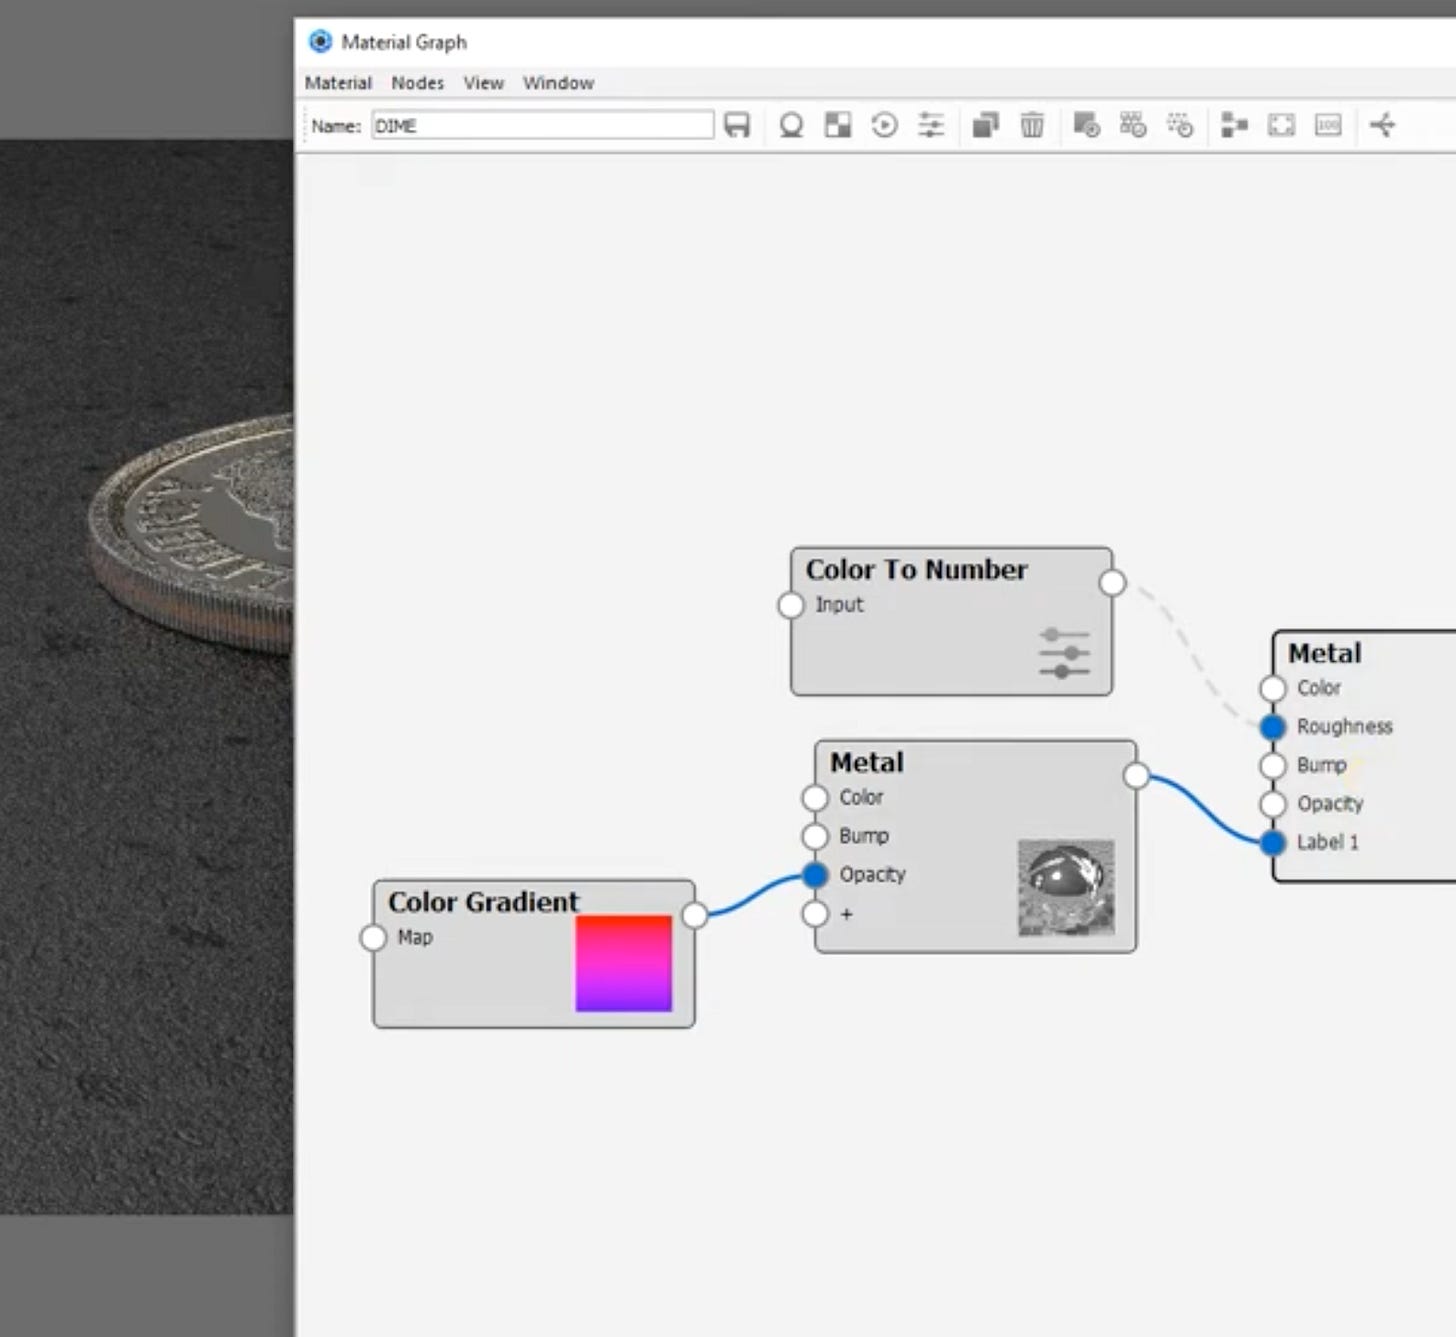This screenshot has width=1456, height=1337.
Task: Toggle the Roughness input on Metal node
Action: pyautogui.click(x=1273, y=726)
